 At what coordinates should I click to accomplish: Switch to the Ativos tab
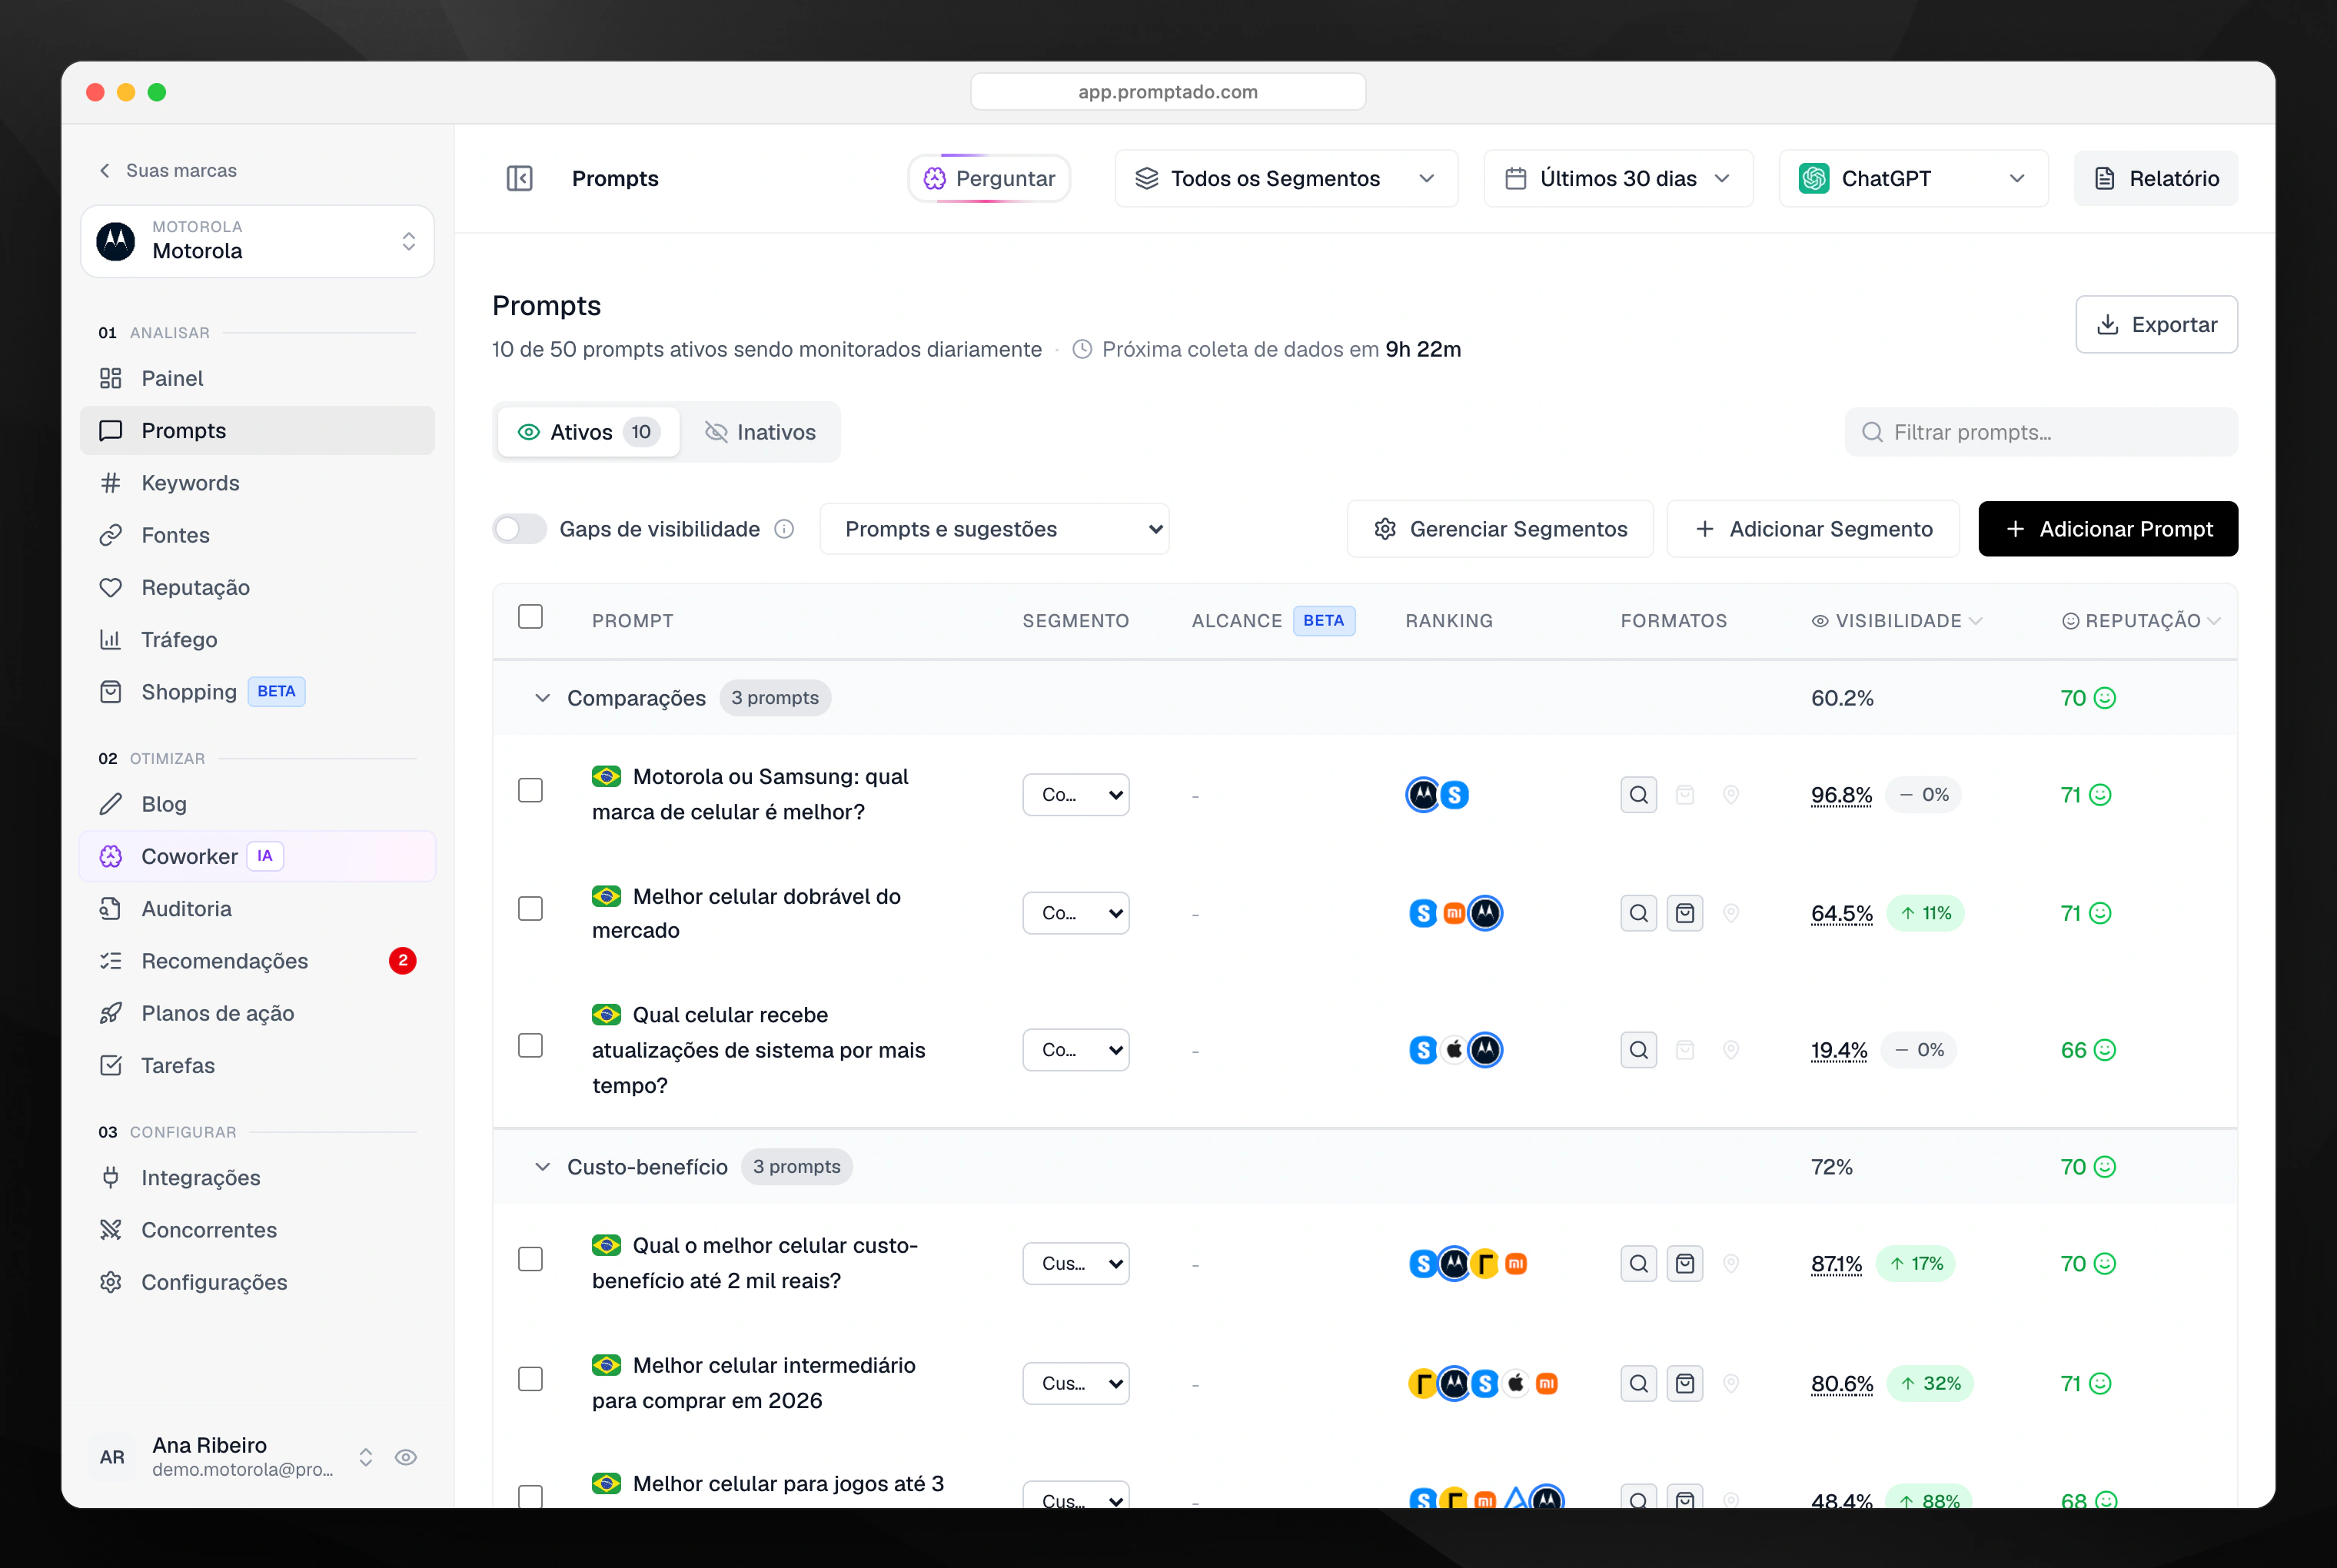pos(588,432)
